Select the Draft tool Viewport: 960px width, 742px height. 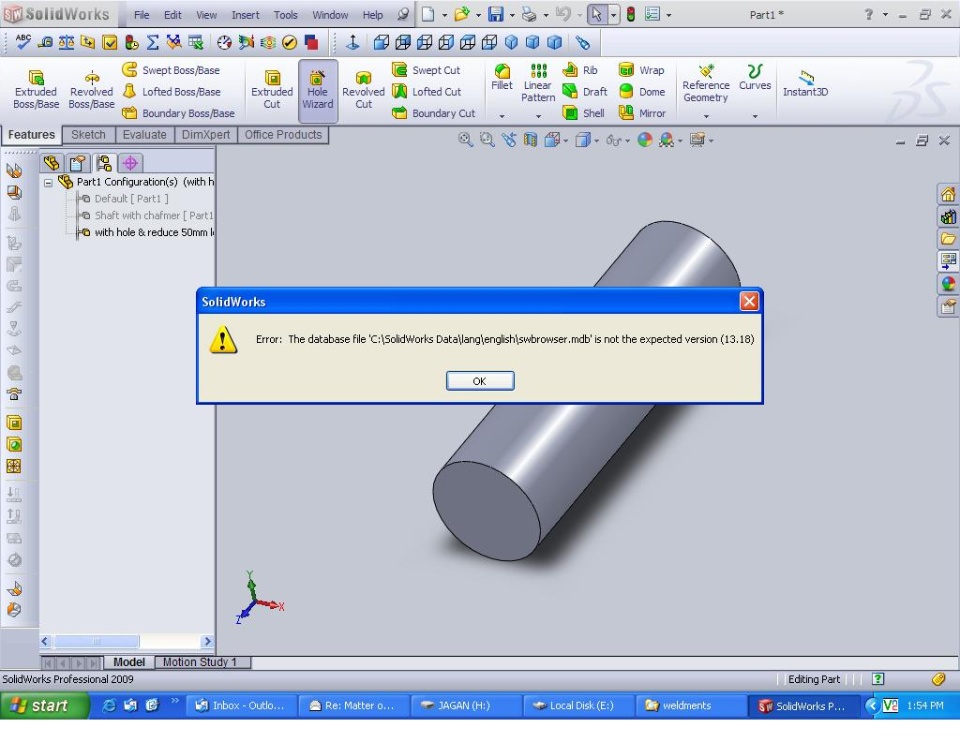click(585, 92)
